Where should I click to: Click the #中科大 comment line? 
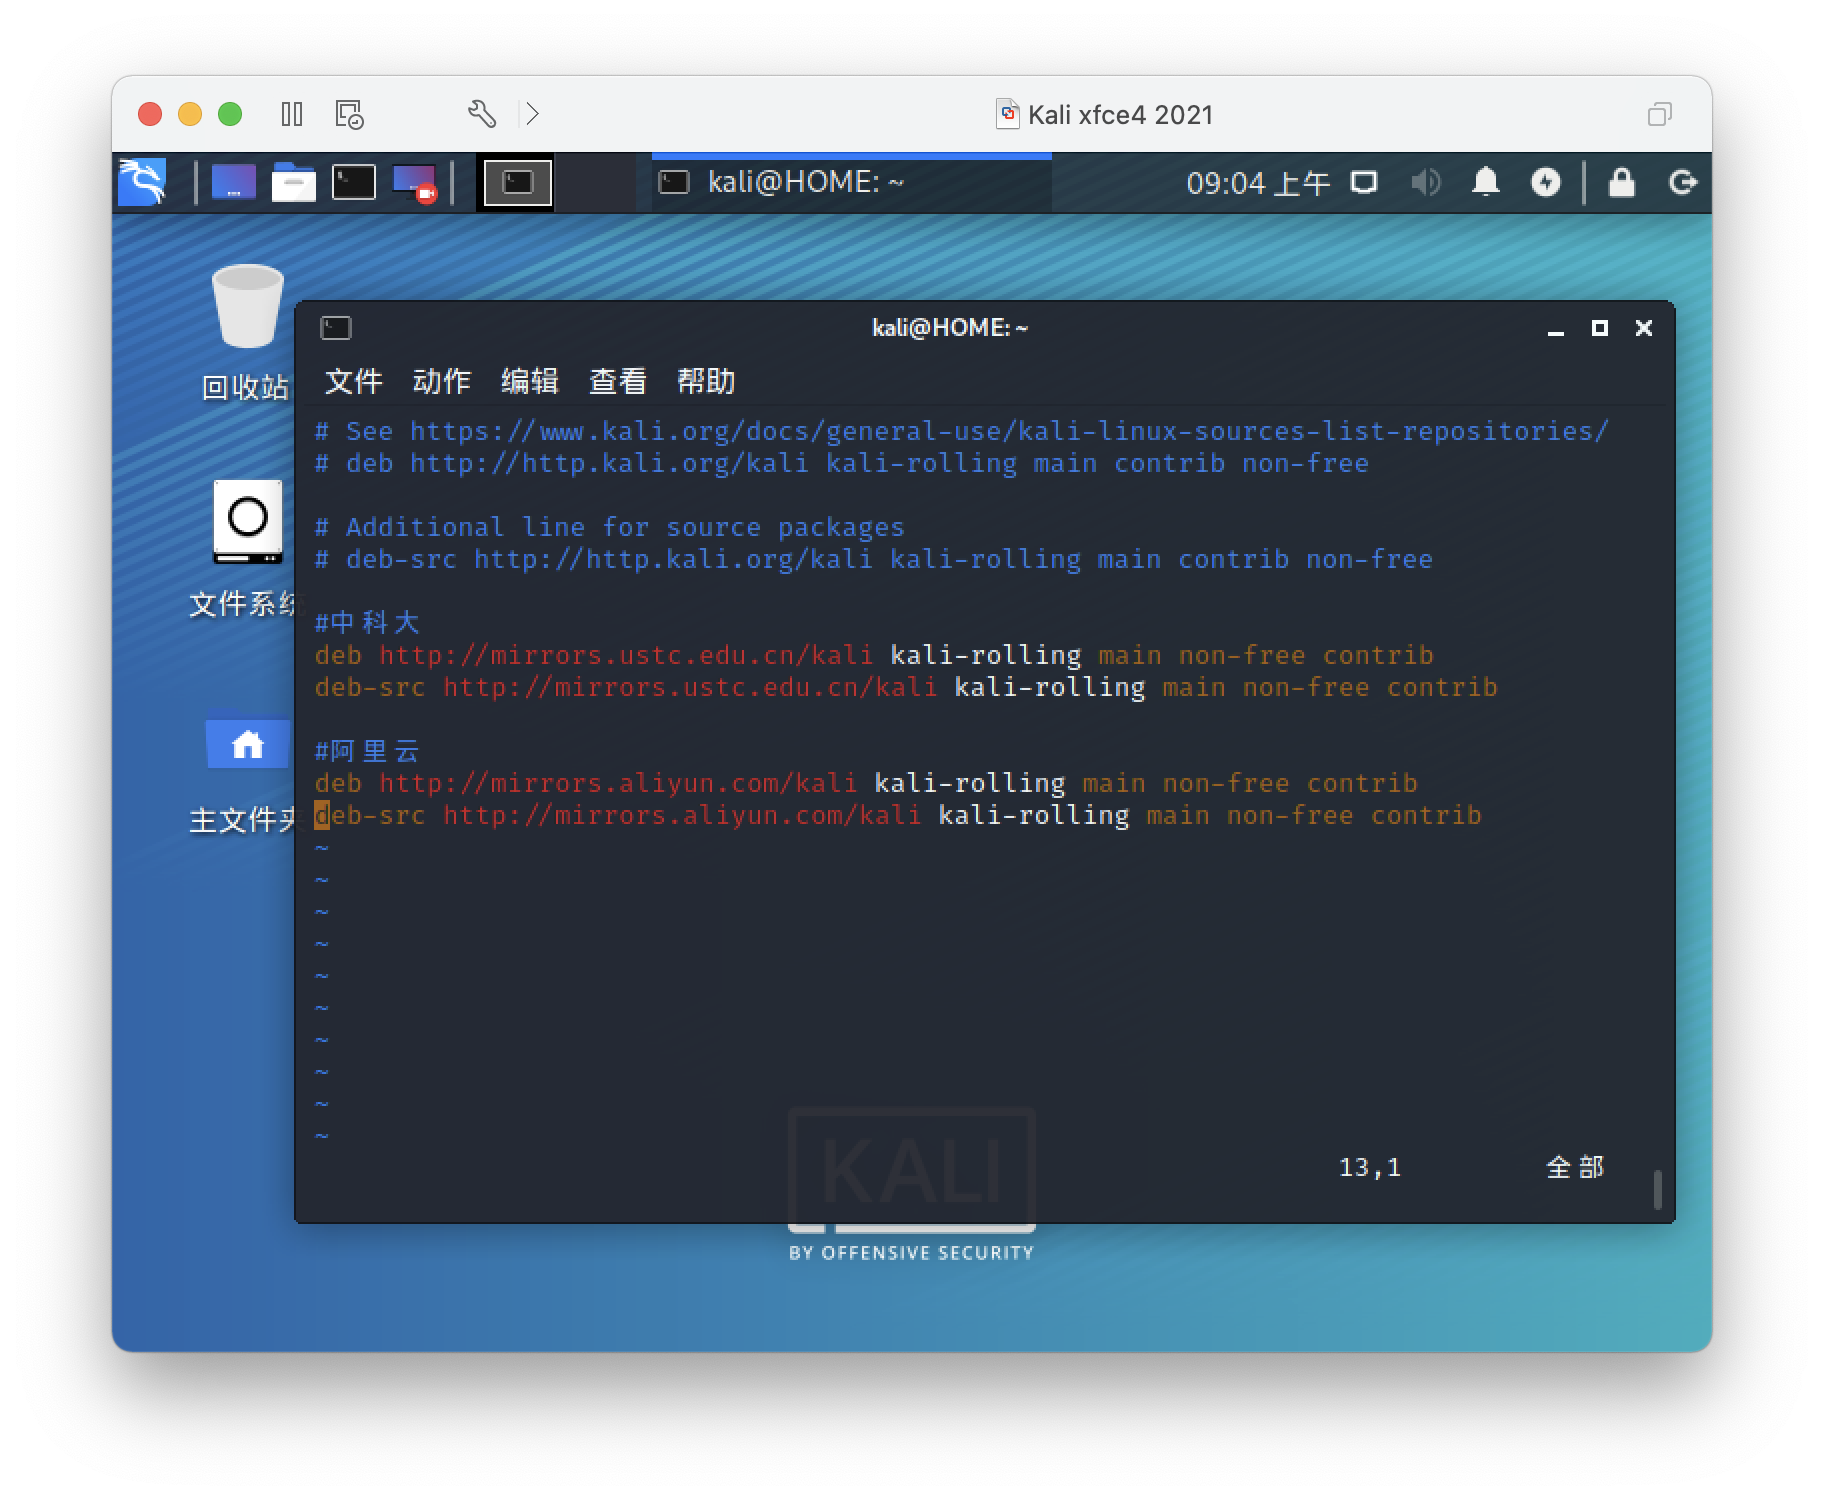point(366,623)
